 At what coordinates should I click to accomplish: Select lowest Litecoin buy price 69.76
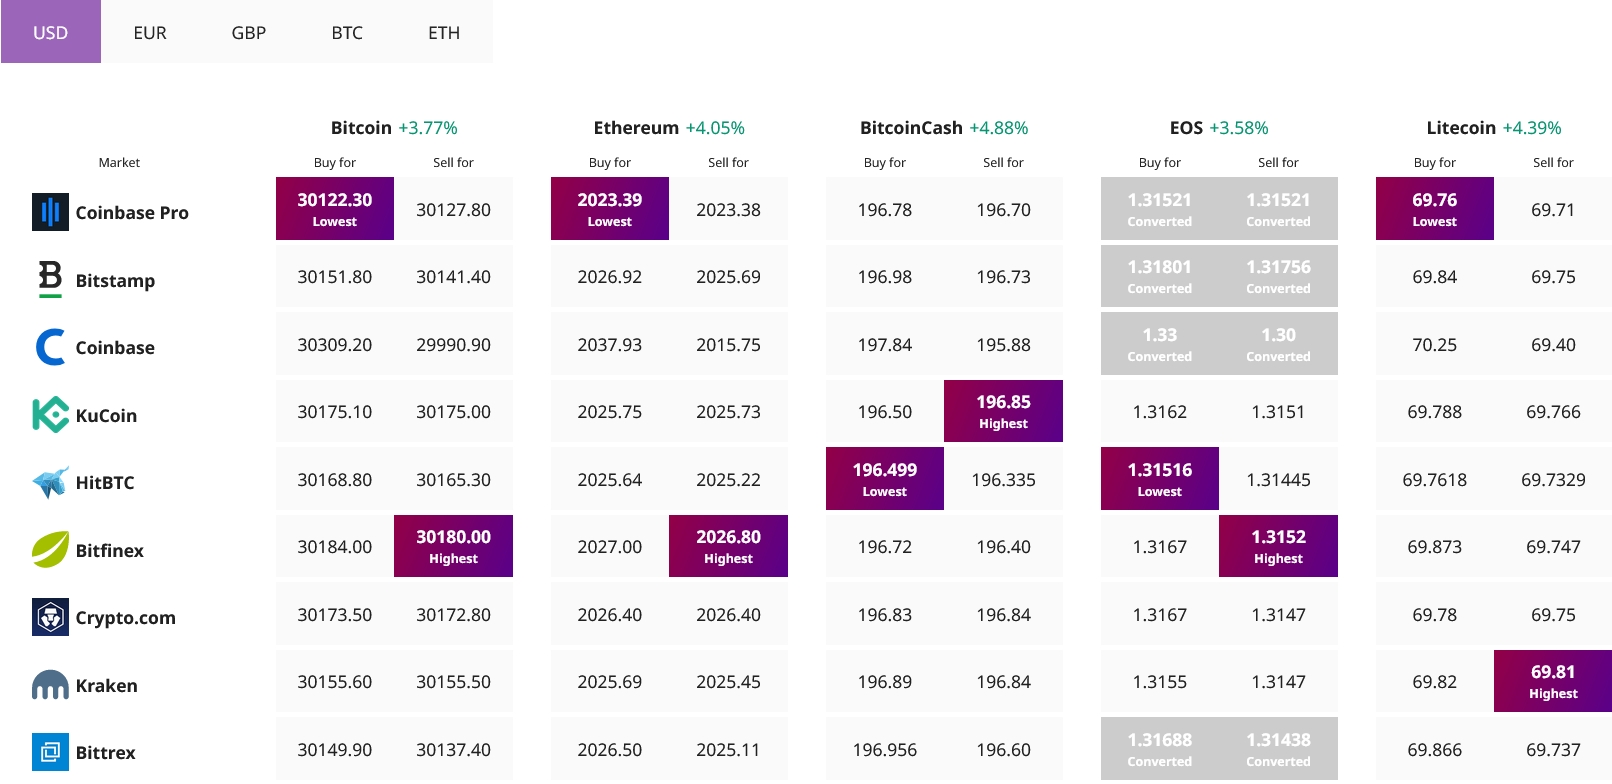click(x=1435, y=209)
